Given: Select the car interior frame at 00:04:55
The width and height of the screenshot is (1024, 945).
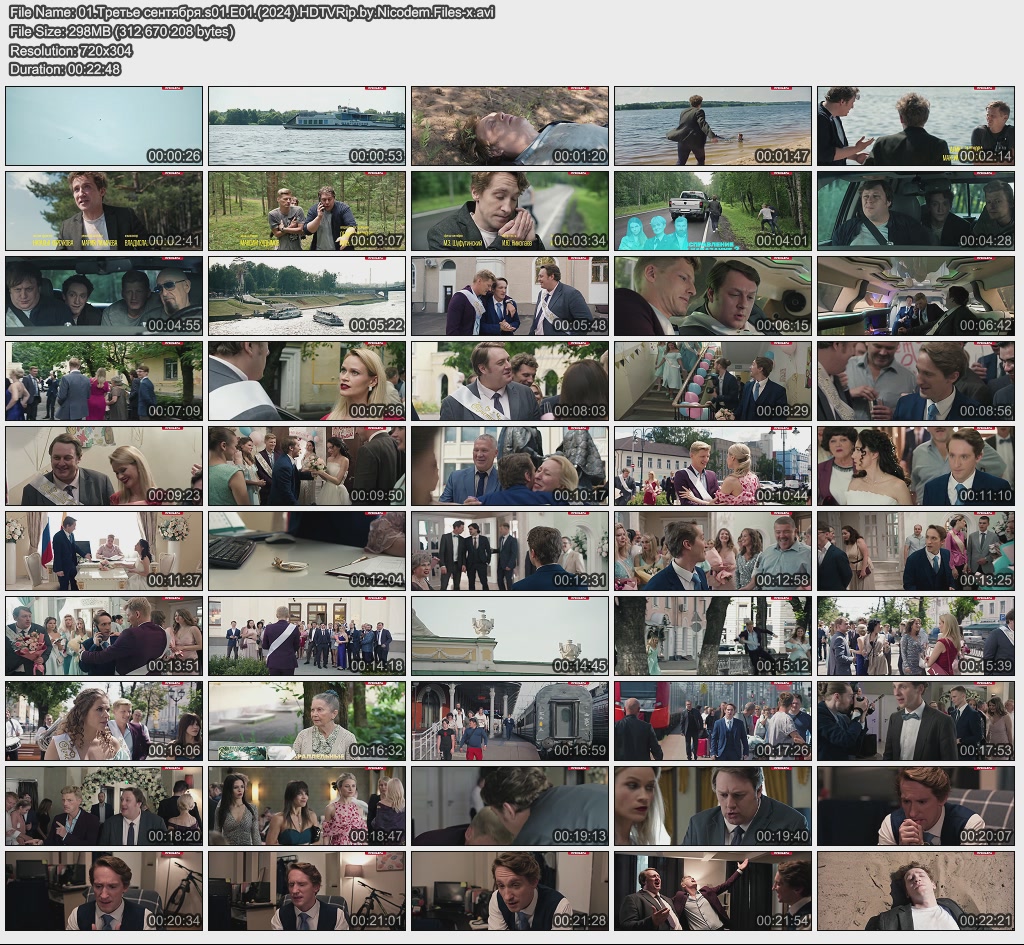Looking at the screenshot, I should (x=104, y=296).
